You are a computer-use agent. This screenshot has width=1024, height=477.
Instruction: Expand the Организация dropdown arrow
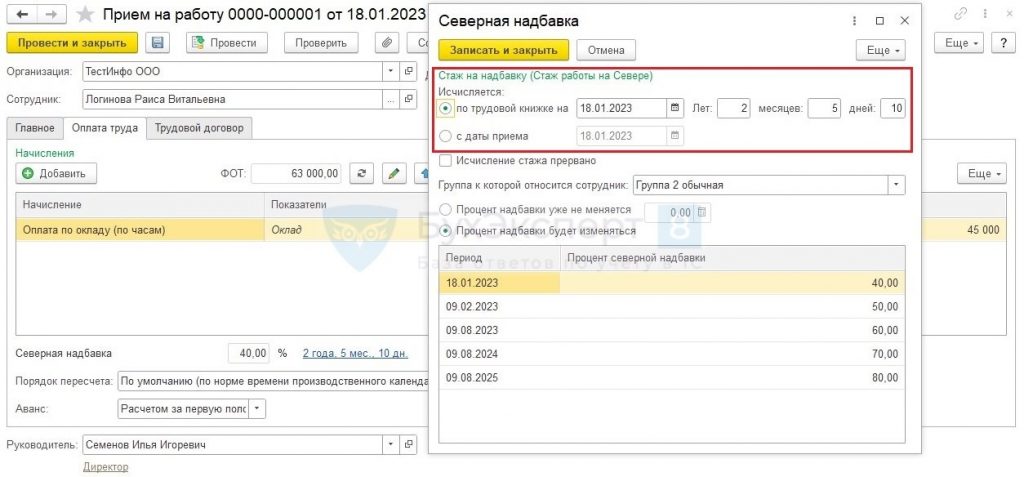[391, 71]
